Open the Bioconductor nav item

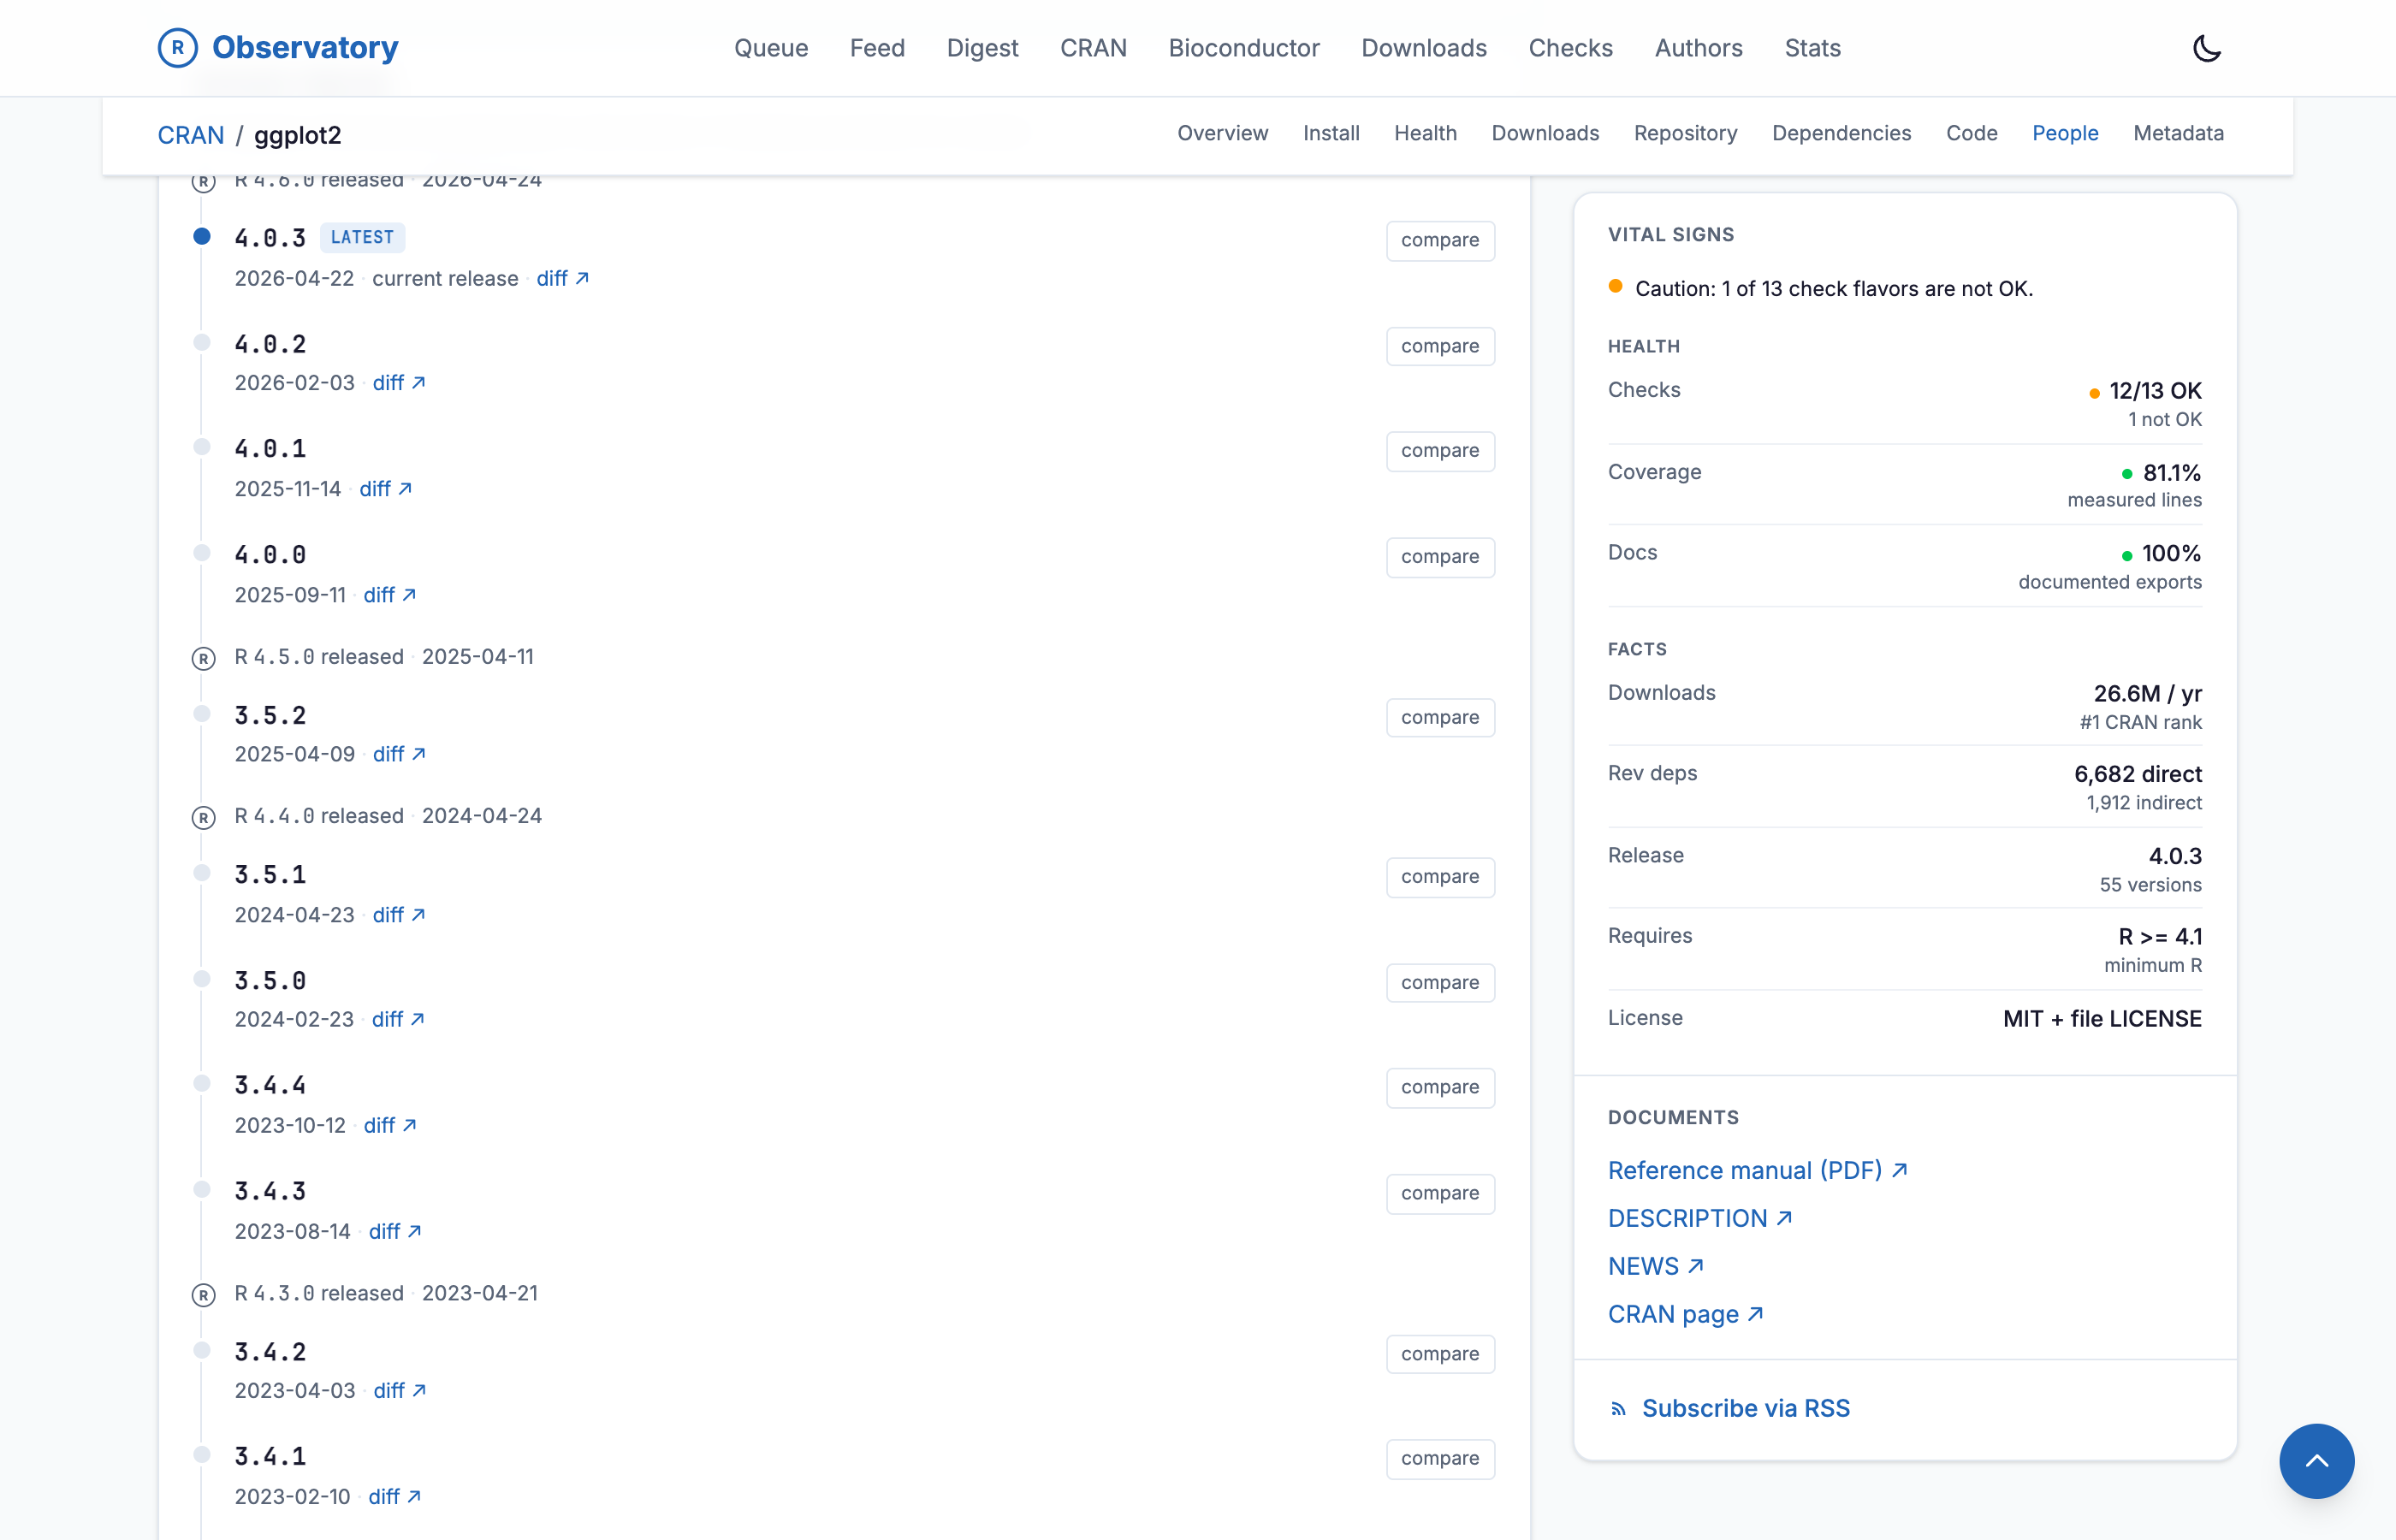pyautogui.click(x=1244, y=48)
